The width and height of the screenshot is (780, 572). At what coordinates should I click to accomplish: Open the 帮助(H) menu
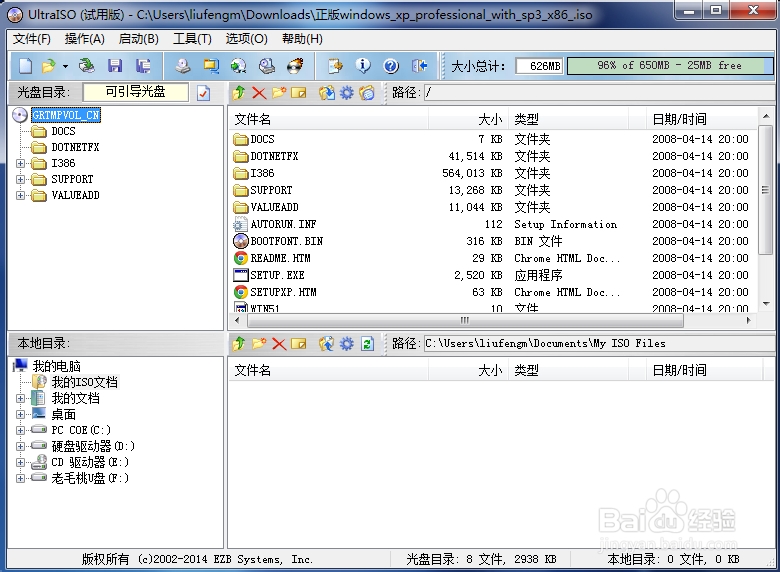pyautogui.click(x=302, y=39)
